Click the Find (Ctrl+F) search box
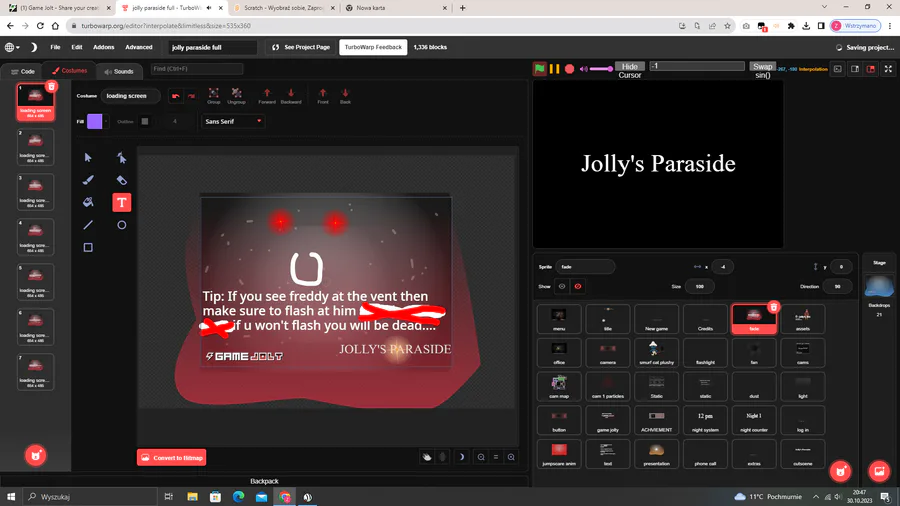 point(197,69)
